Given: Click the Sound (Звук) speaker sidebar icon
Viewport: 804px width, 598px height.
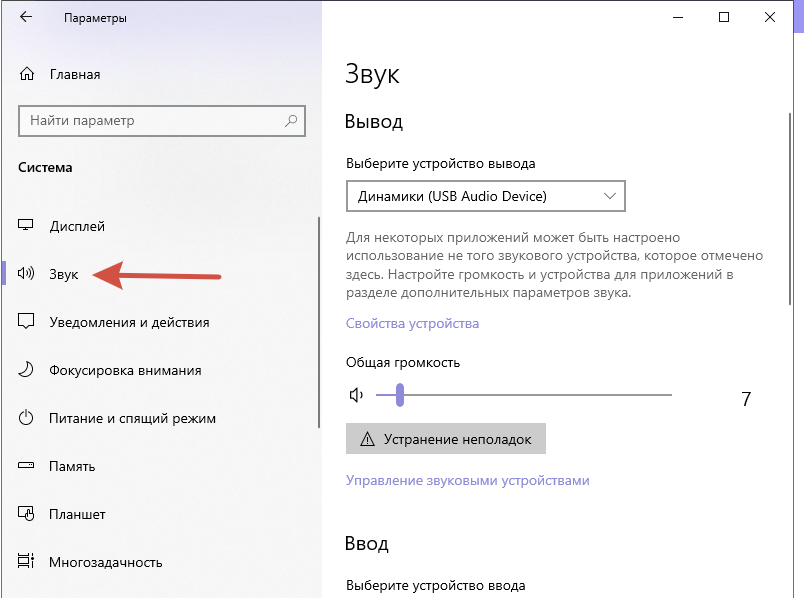Looking at the screenshot, I should [x=27, y=274].
